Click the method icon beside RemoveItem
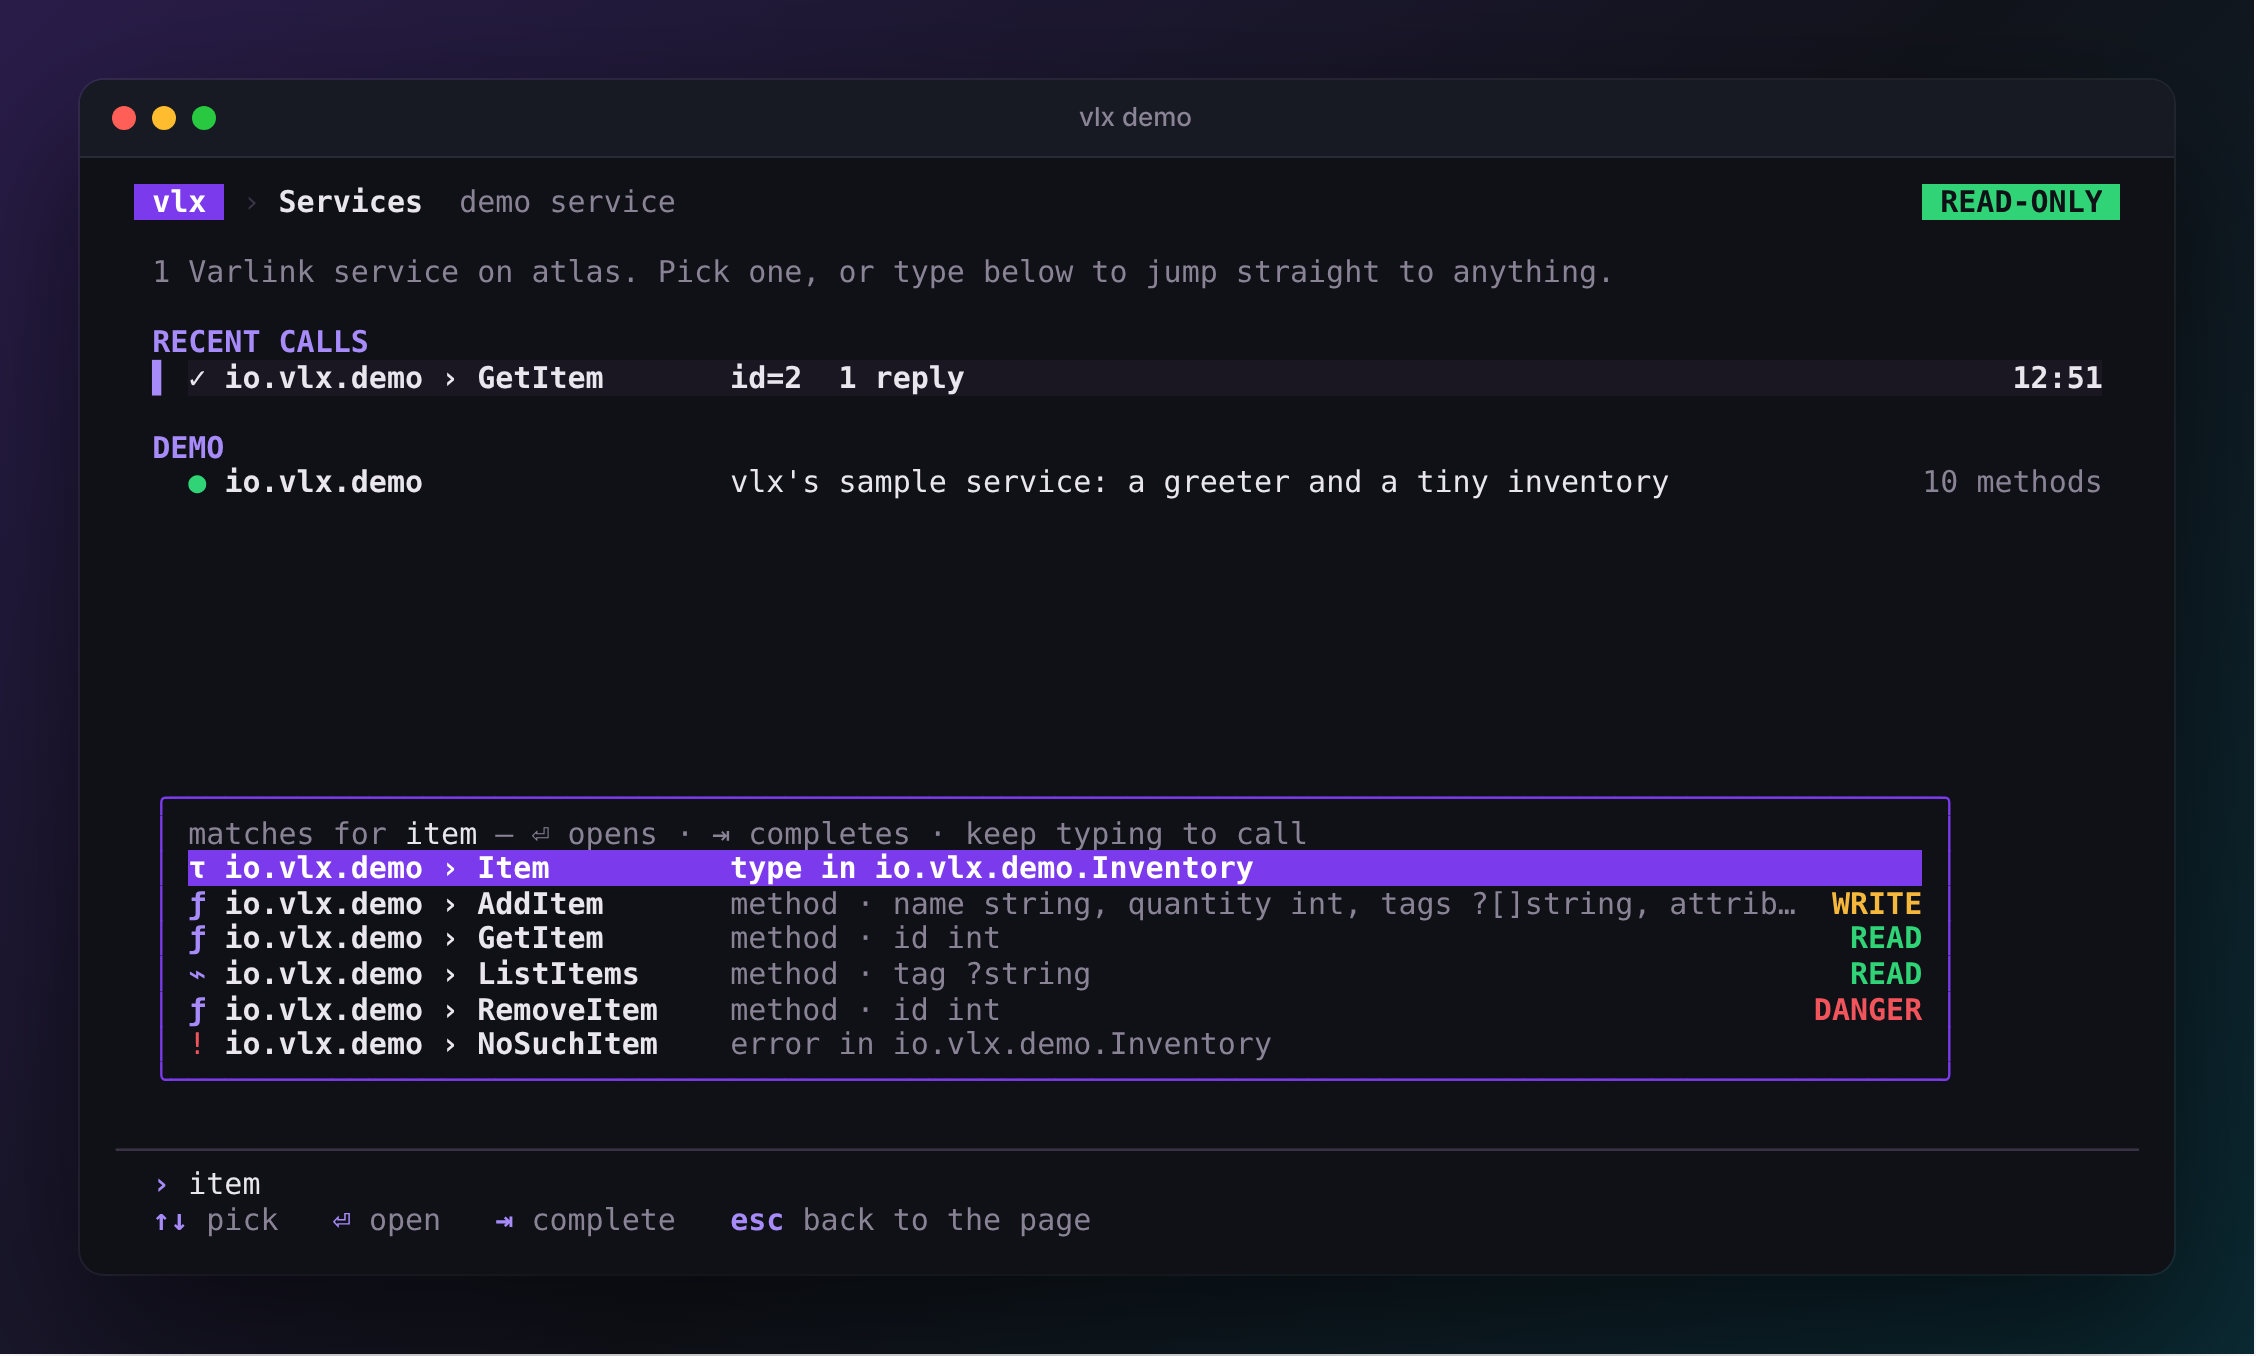Viewport: 2256px width, 1356px height. (x=197, y=1011)
